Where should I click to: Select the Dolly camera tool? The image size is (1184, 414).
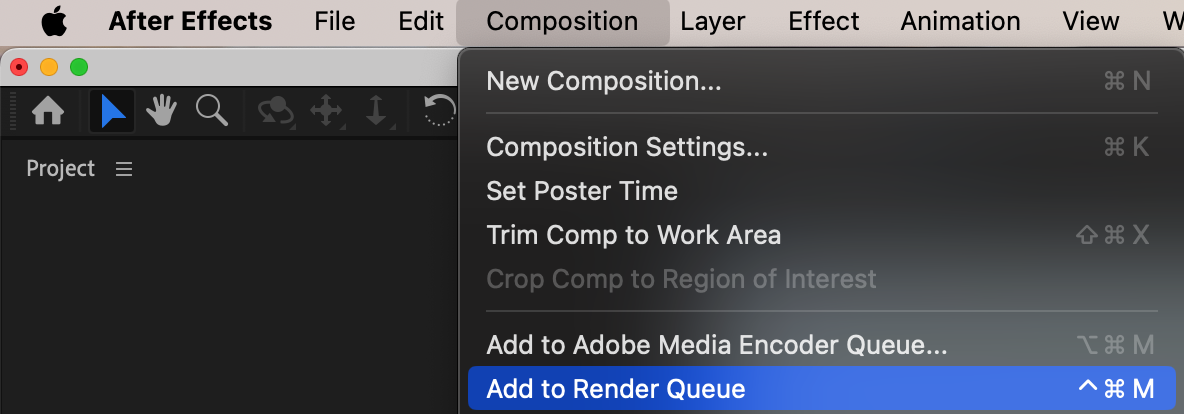point(376,111)
